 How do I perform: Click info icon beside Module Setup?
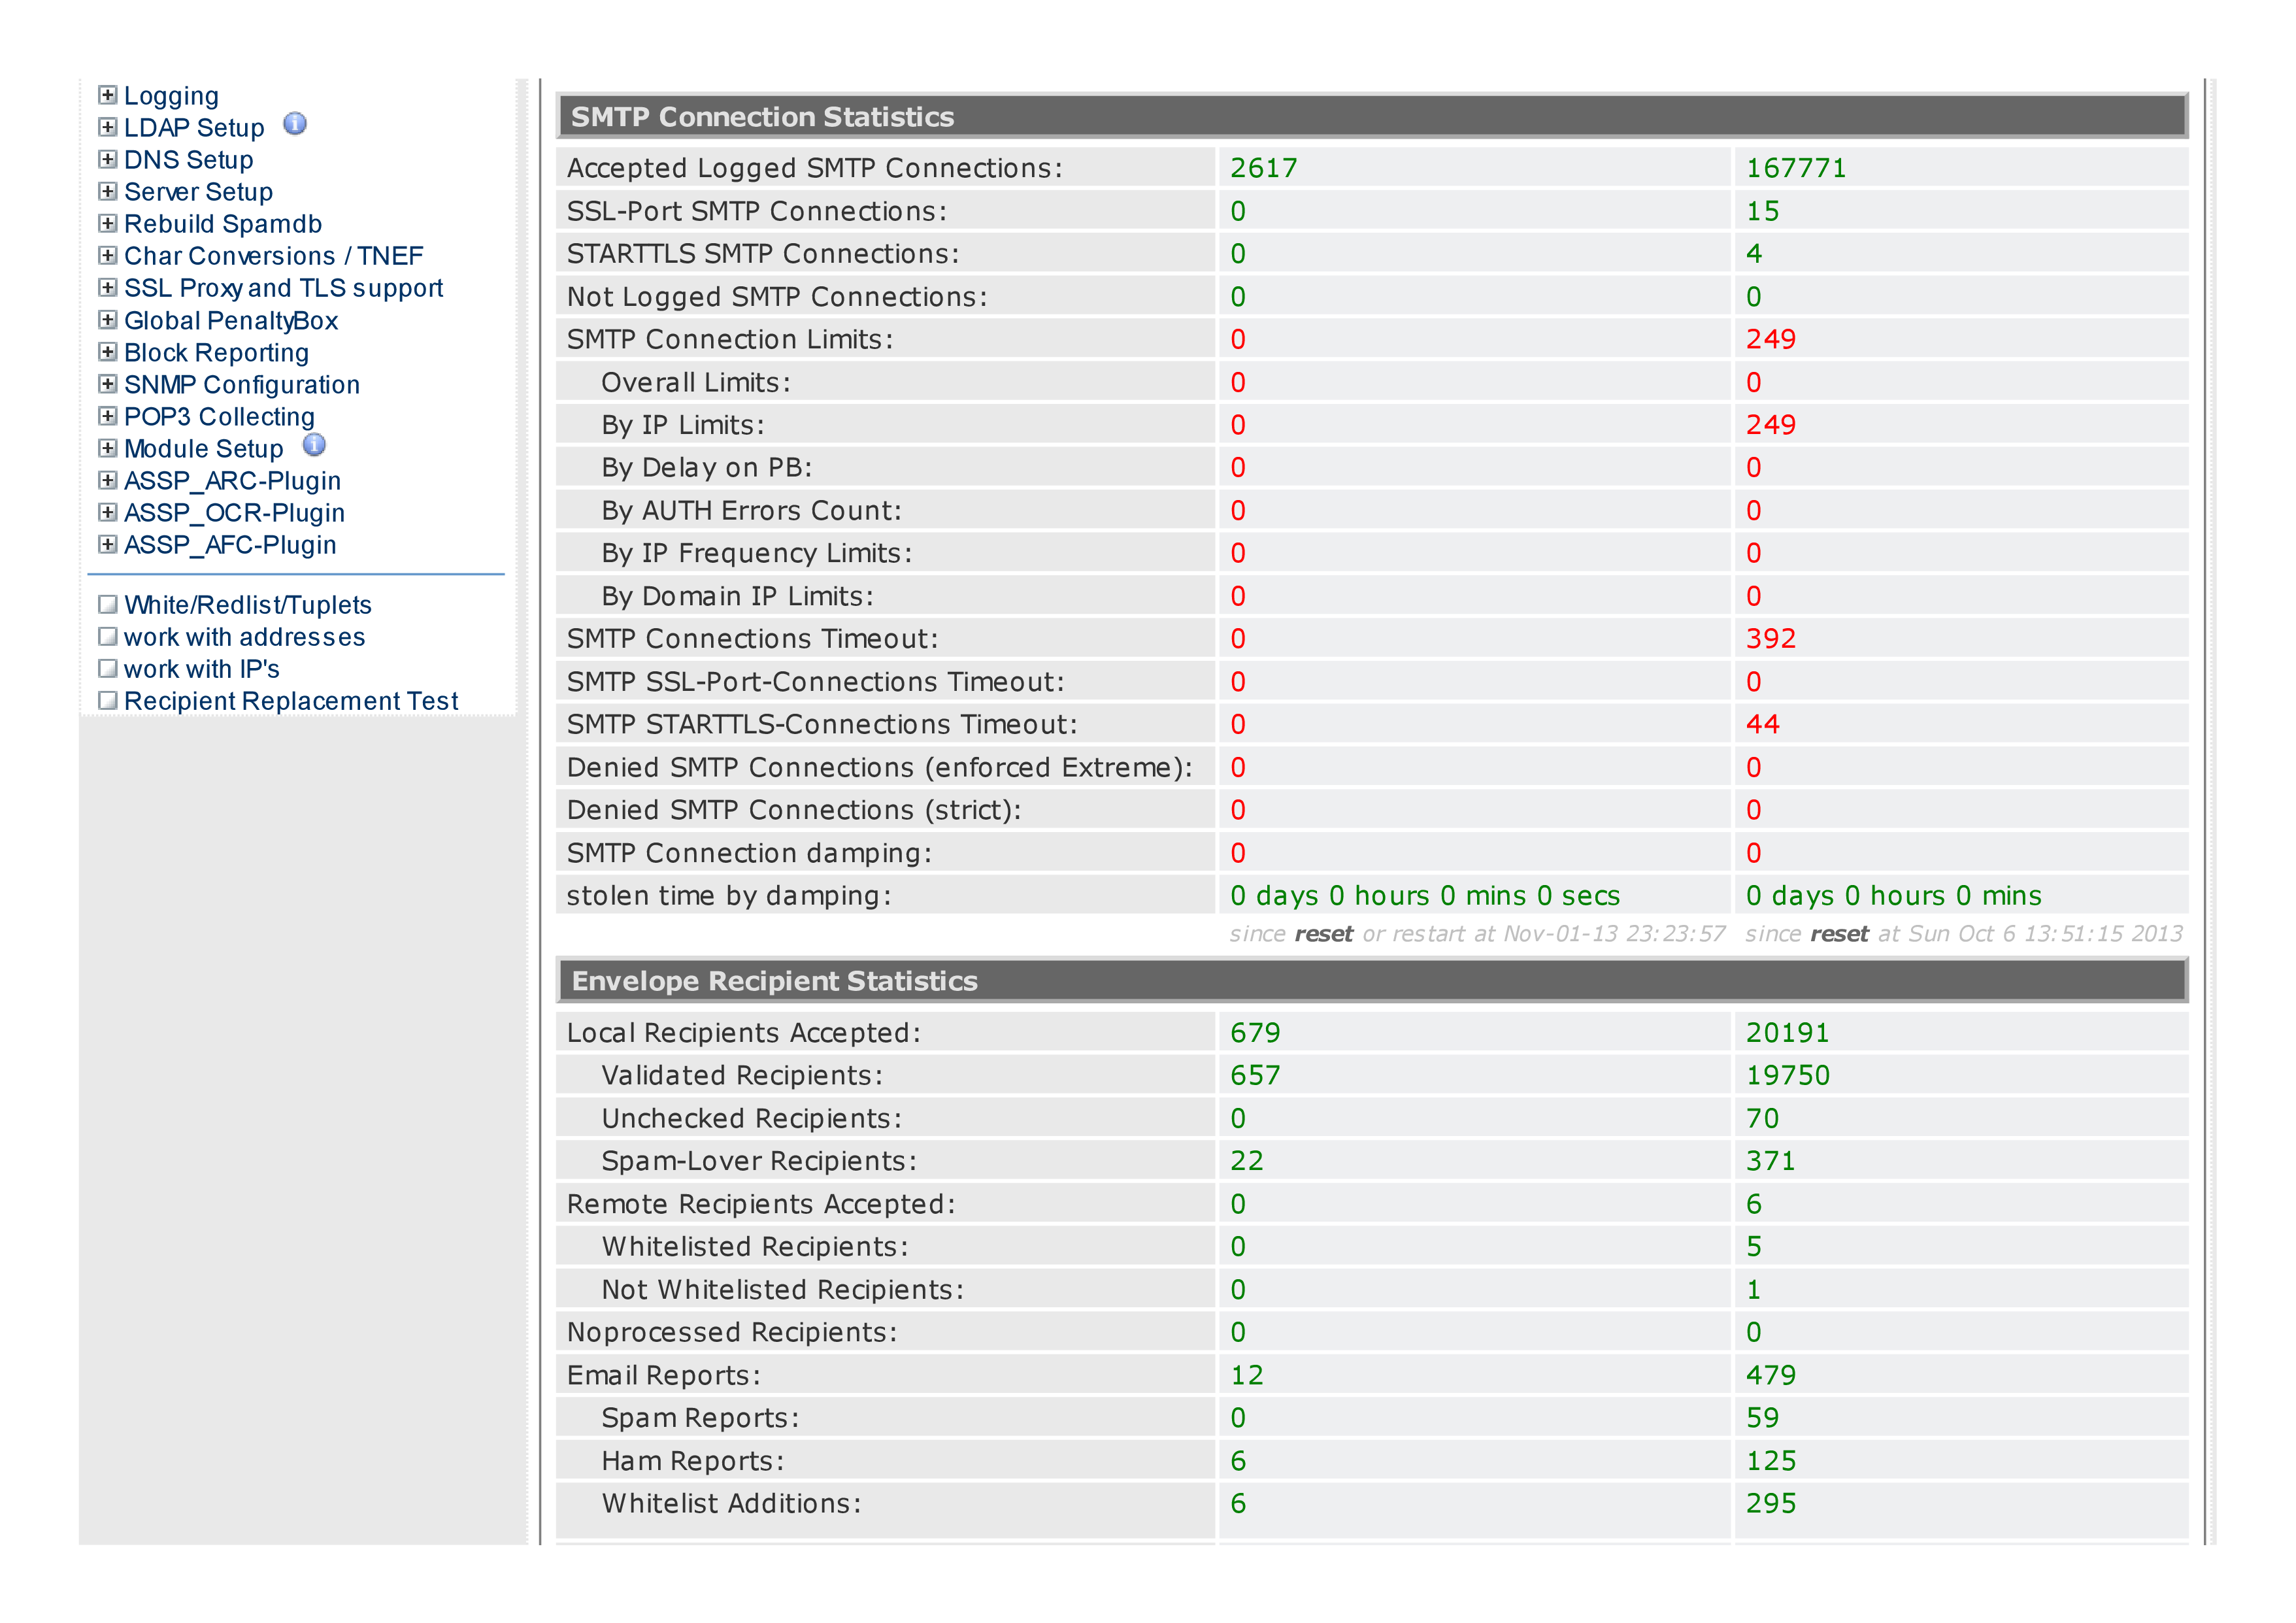pyautogui.click(x=314, y=445)
